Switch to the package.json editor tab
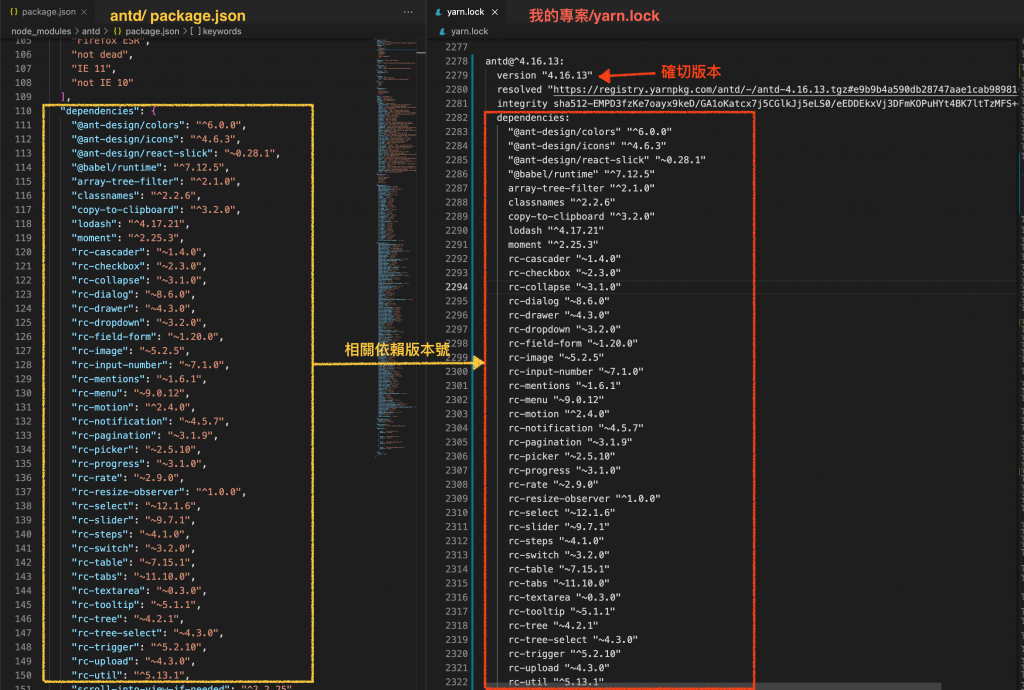This screenshot has height=690, width=1024. point(48,12)
